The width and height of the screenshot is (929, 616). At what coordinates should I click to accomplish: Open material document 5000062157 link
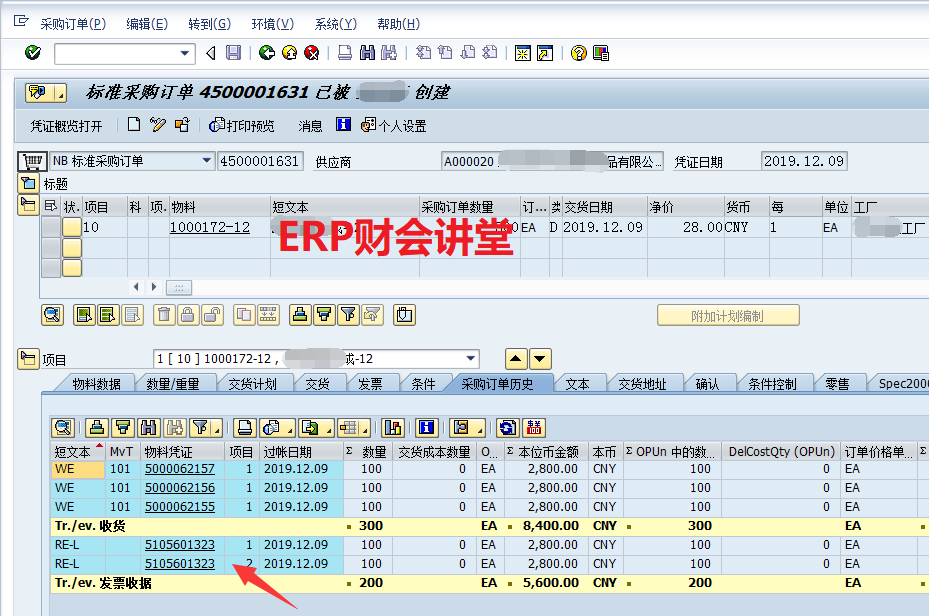[179, 468]
